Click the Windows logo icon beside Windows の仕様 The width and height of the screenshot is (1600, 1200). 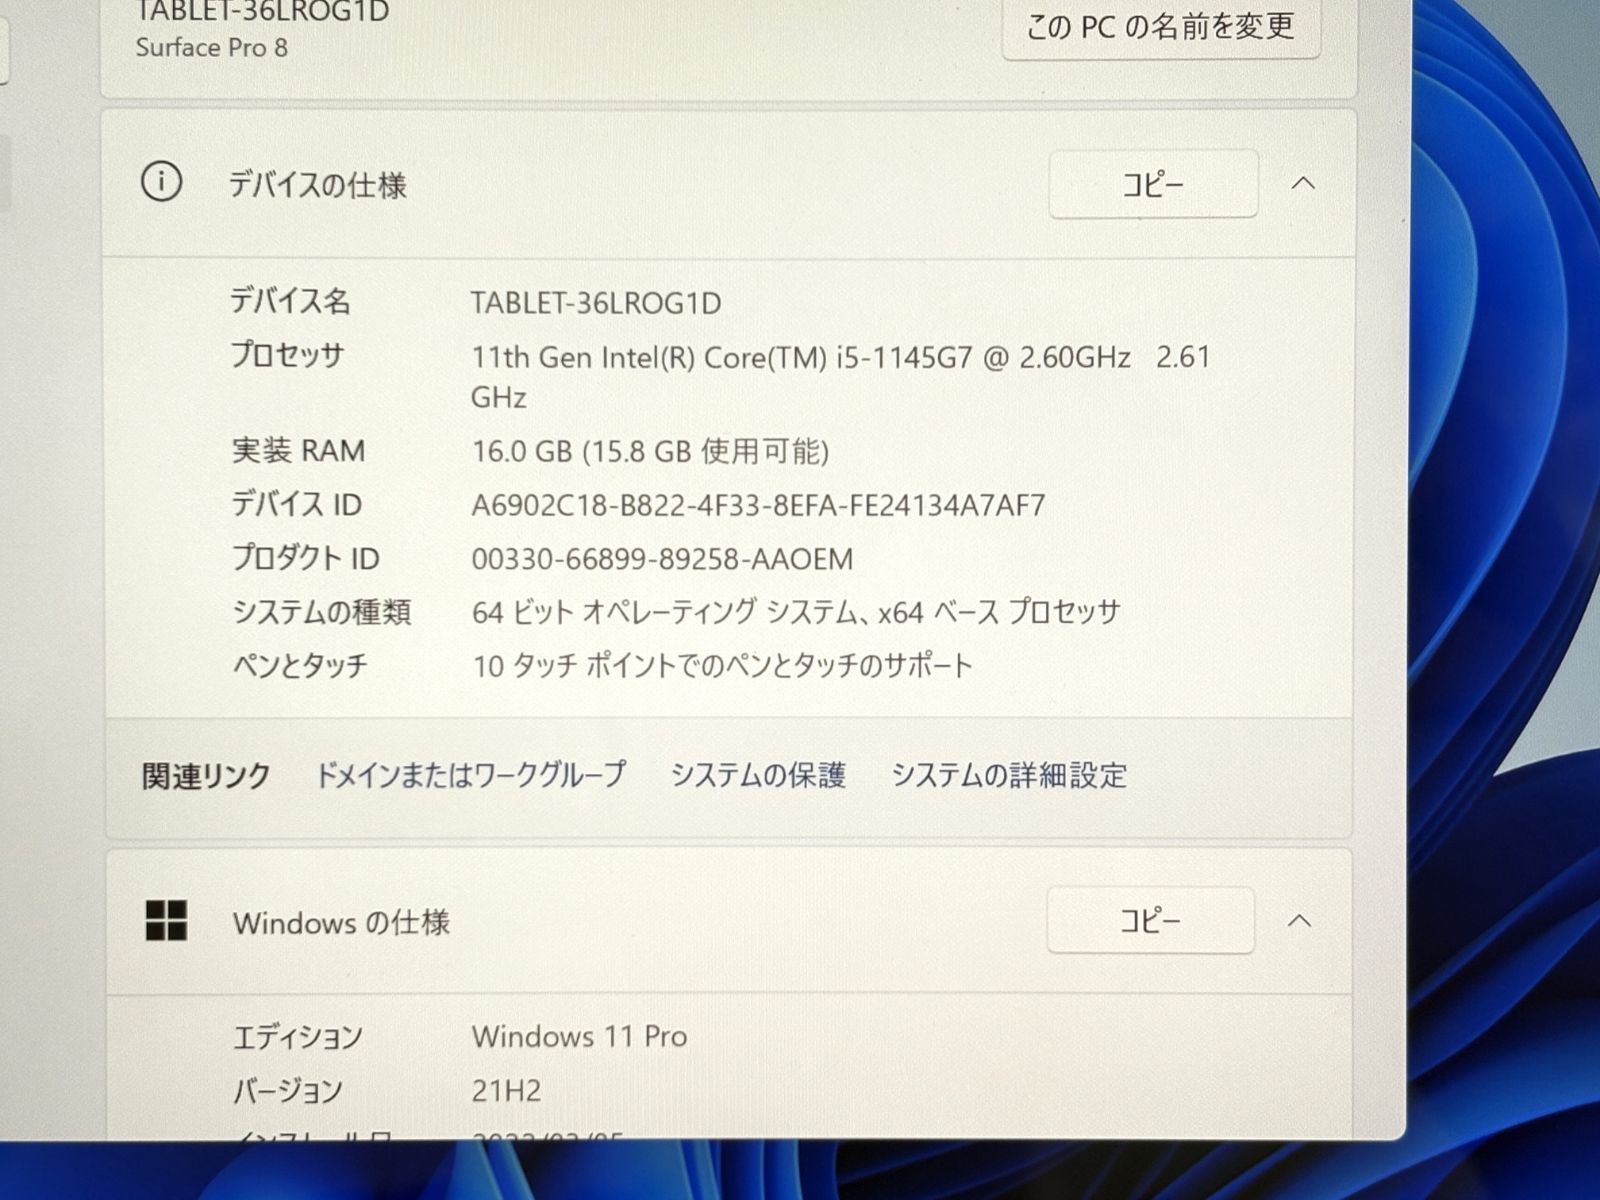pos(166,920)
